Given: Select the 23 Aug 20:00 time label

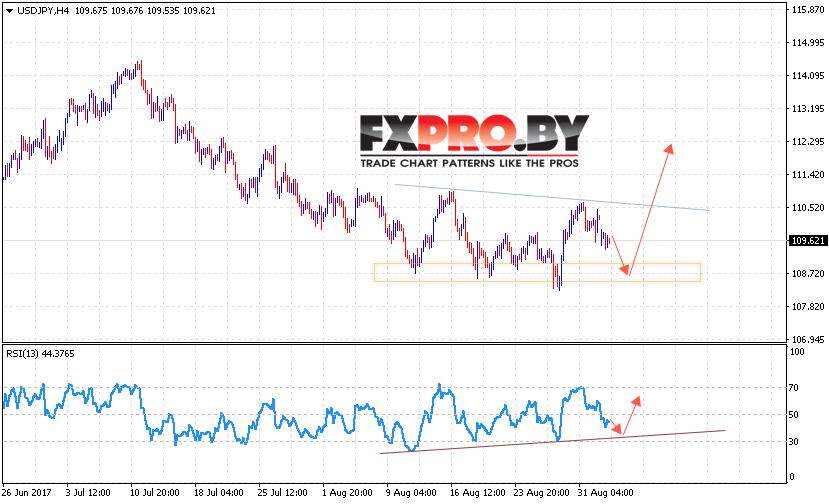Looking at the screenshot, I should tap(541, 493).
